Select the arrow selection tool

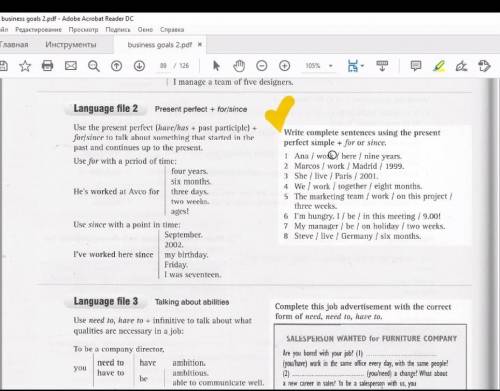[216, 66]
